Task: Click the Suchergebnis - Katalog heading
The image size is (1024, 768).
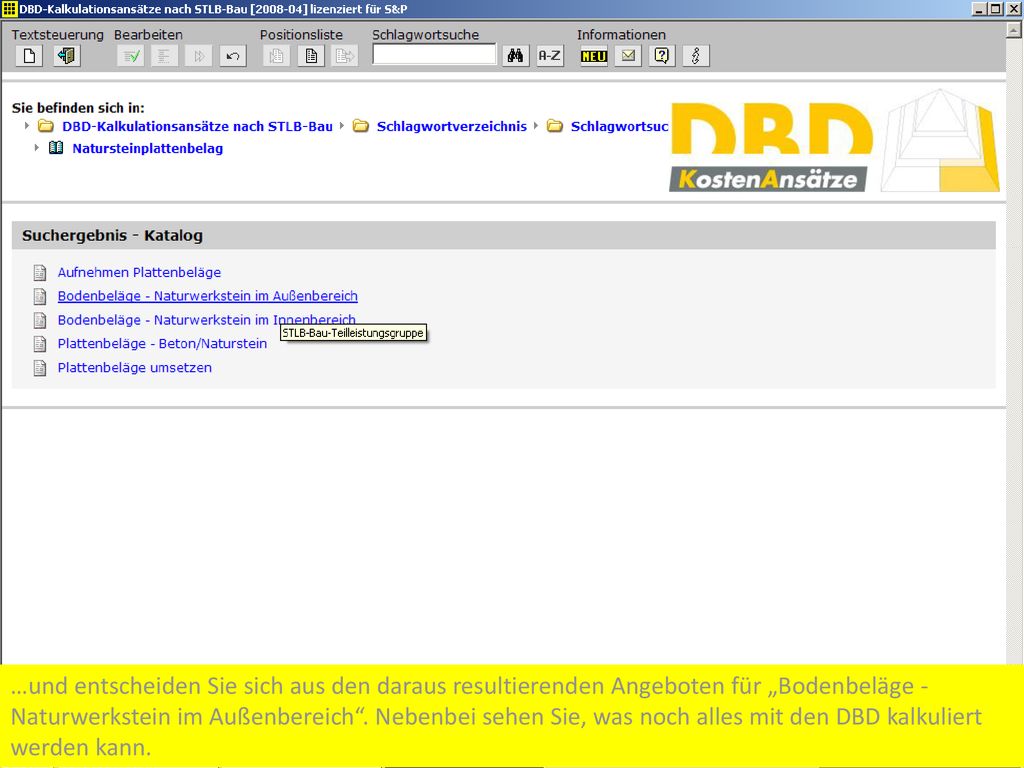Action: 112,236
